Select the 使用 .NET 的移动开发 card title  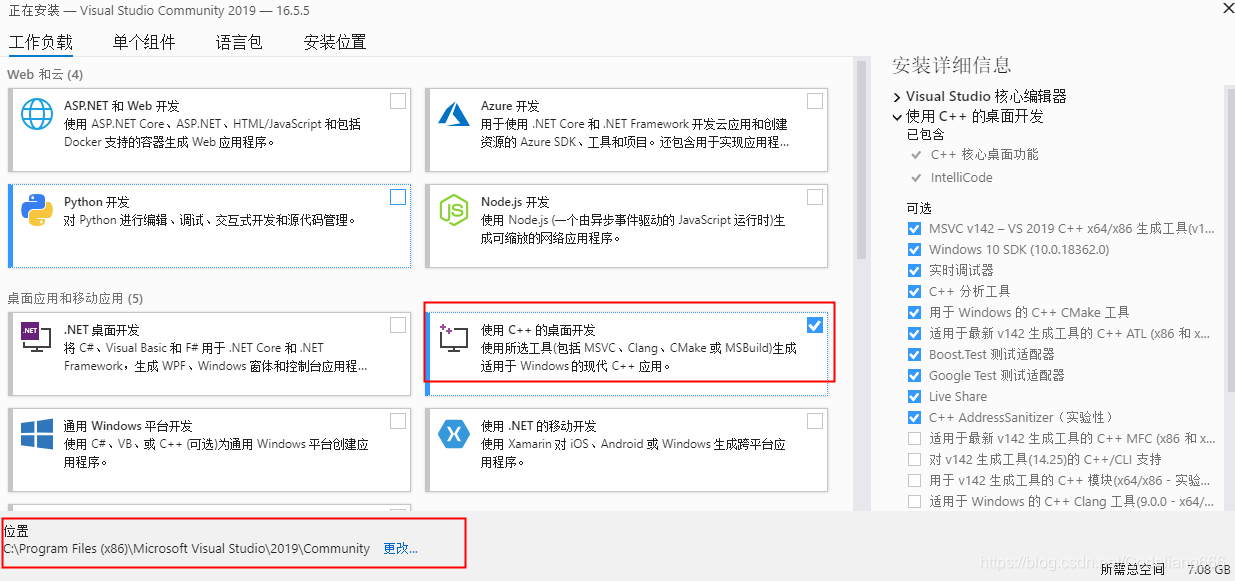coord(539,425)
